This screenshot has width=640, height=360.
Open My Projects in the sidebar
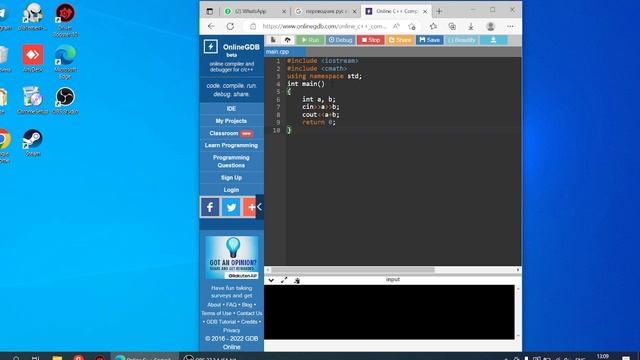pos(231,121)
